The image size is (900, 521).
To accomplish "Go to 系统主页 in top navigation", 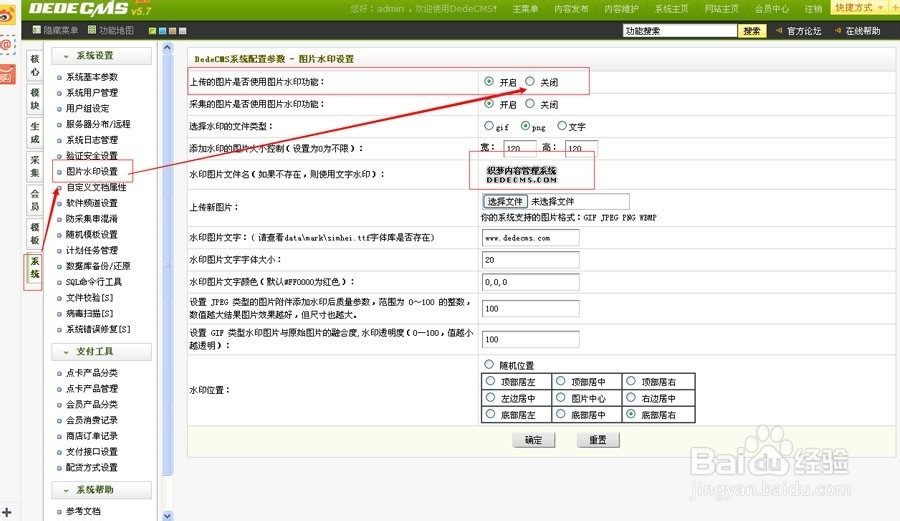I will (x=672, y=9).
